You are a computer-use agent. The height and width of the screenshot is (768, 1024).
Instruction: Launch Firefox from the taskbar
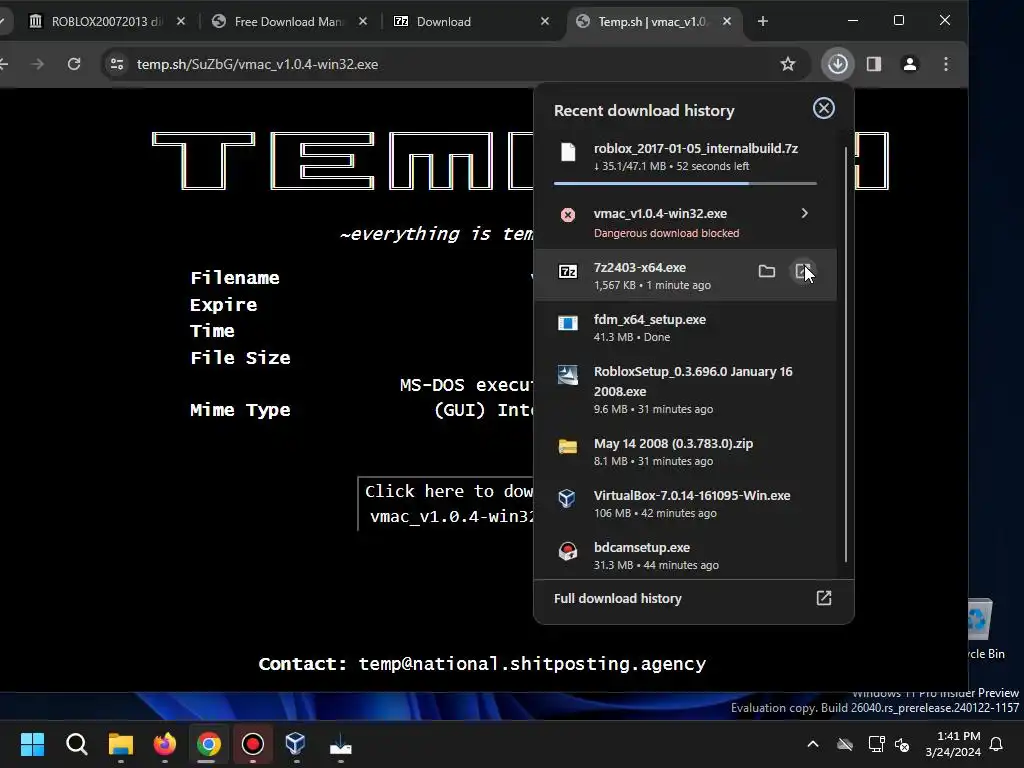[x=165, y=744]
